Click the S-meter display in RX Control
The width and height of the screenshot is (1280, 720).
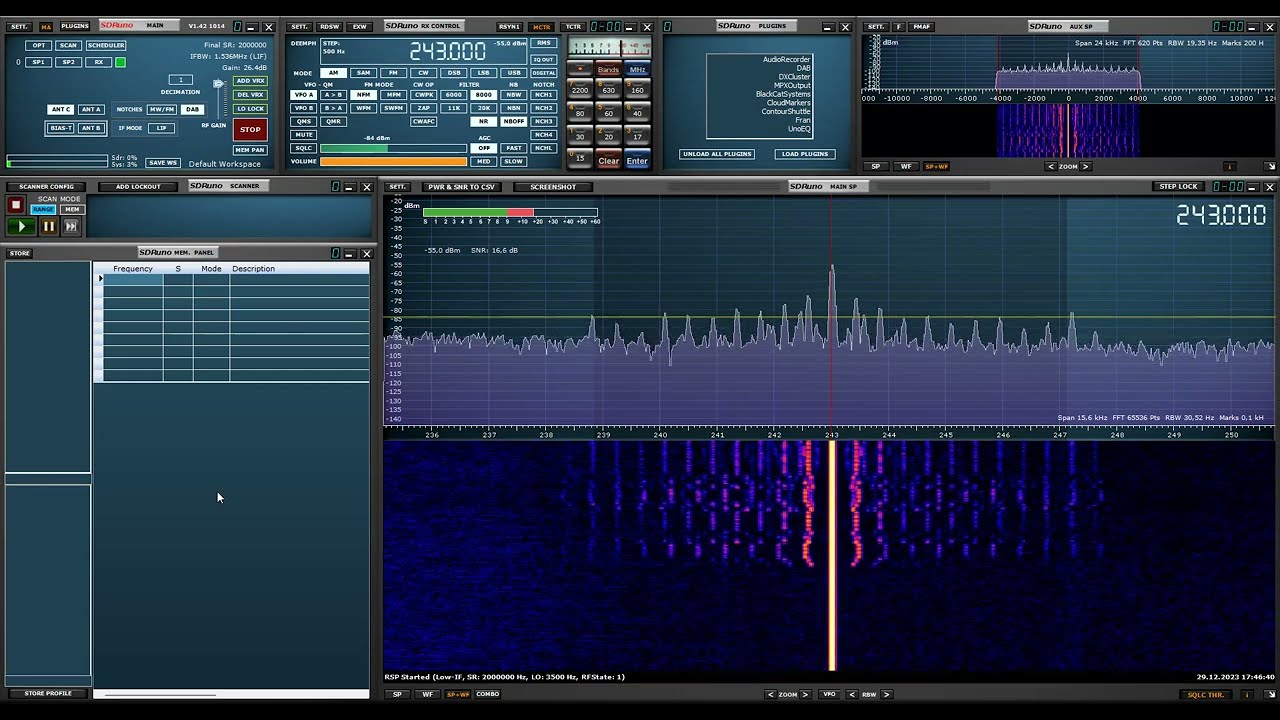click(x=609, y=47)
